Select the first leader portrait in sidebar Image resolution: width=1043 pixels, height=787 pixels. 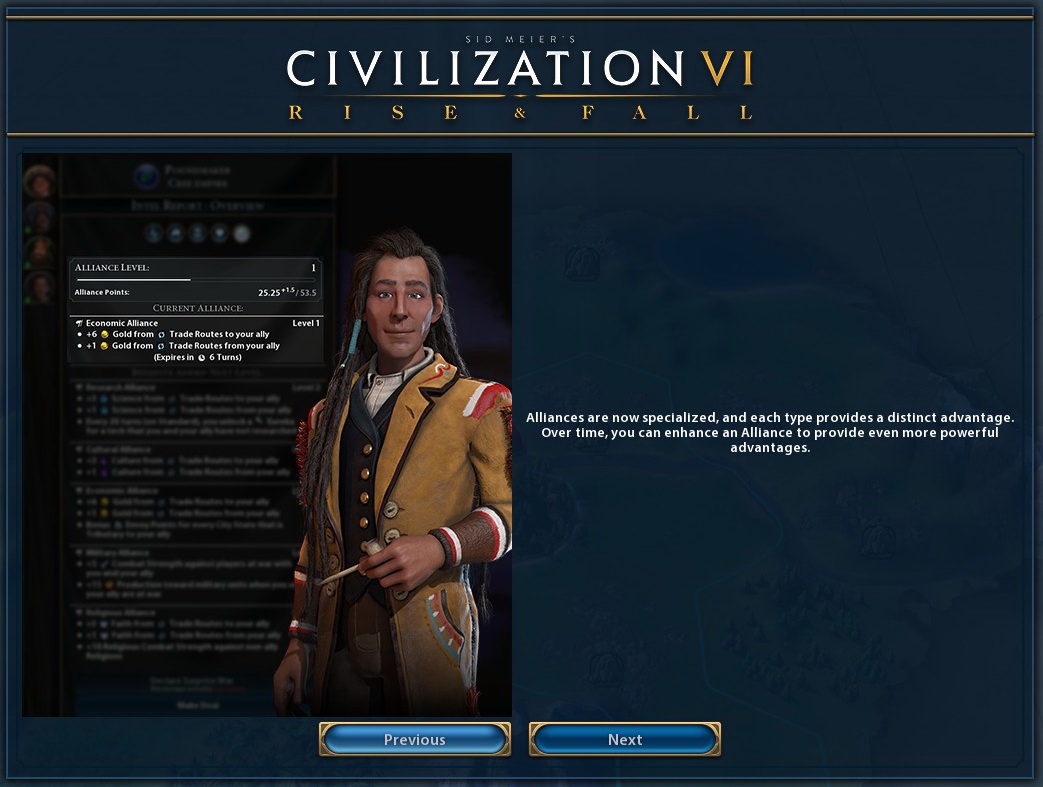[x=39, y=181]
